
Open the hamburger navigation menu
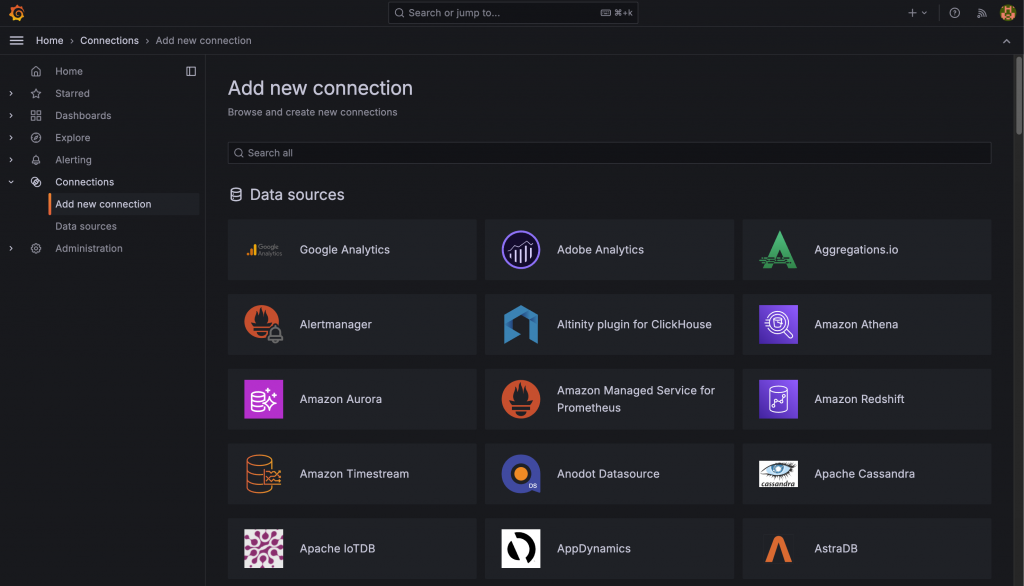pyautogui.click(x=16, y=41)
